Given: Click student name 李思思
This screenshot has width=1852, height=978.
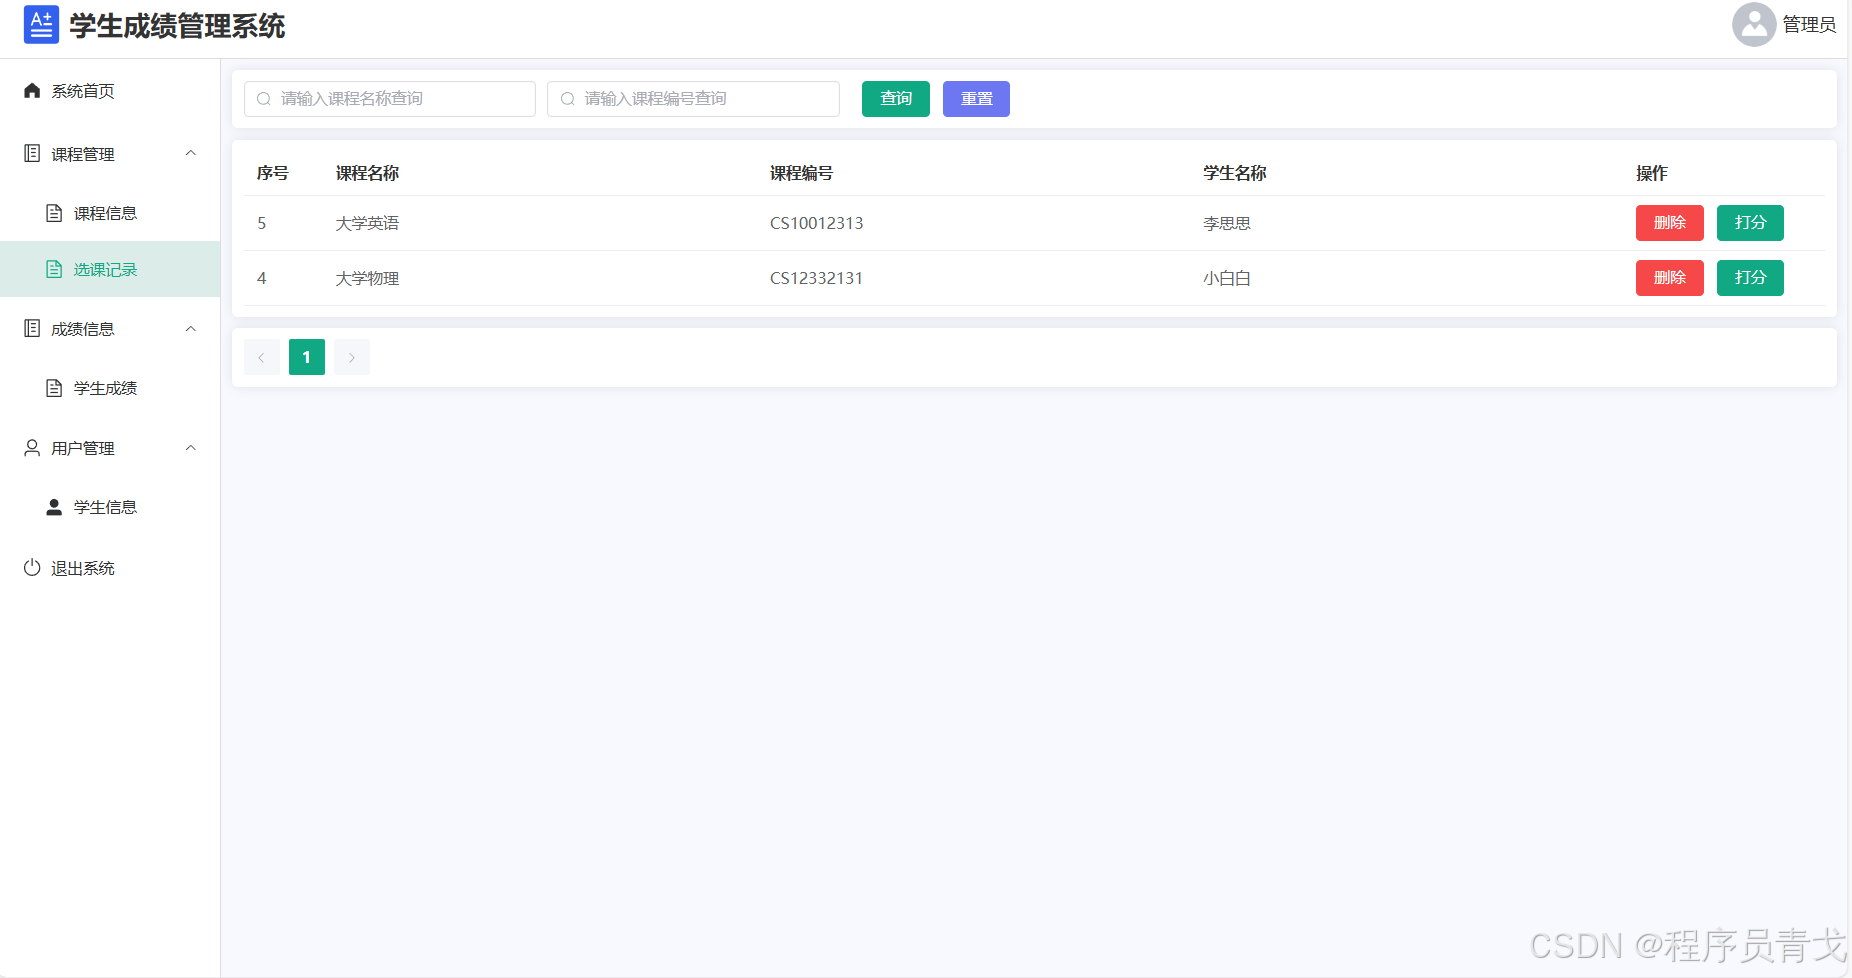Looking at the screenshot, I should tap(1227, 223).
